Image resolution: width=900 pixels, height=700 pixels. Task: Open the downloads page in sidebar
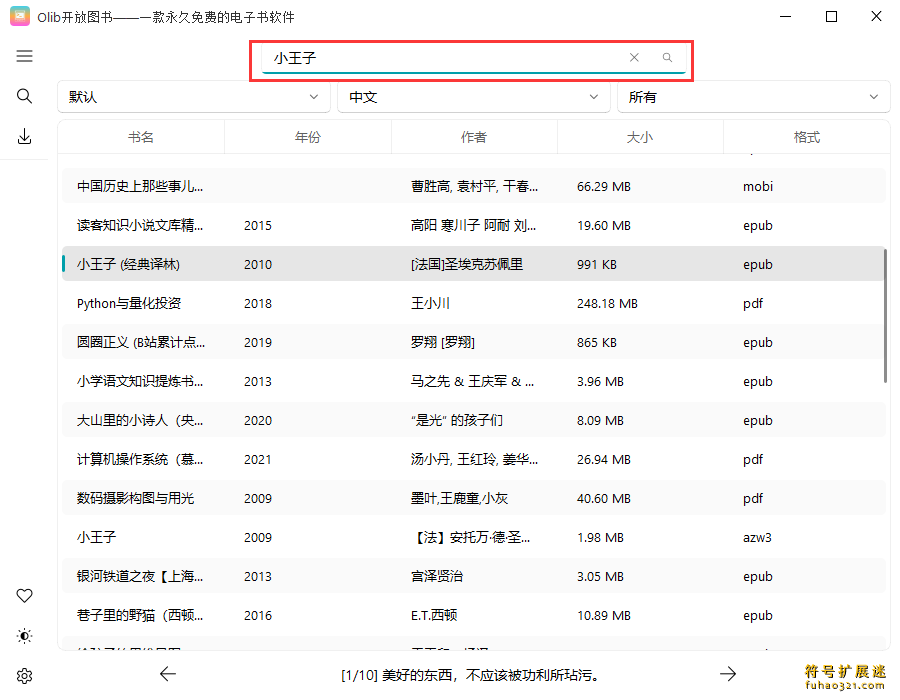tap(25, 137)
